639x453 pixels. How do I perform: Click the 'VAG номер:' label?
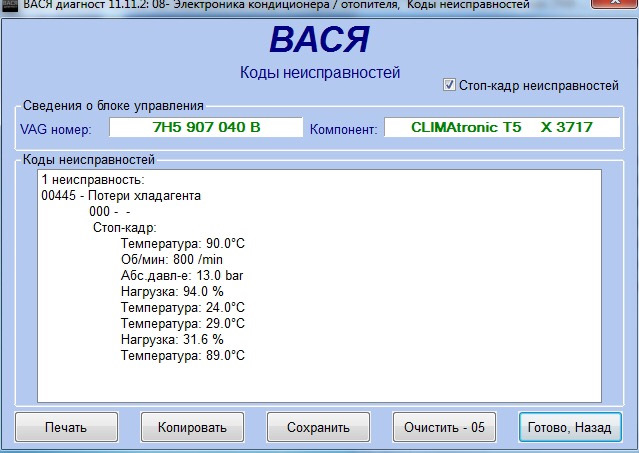[56, 130]
